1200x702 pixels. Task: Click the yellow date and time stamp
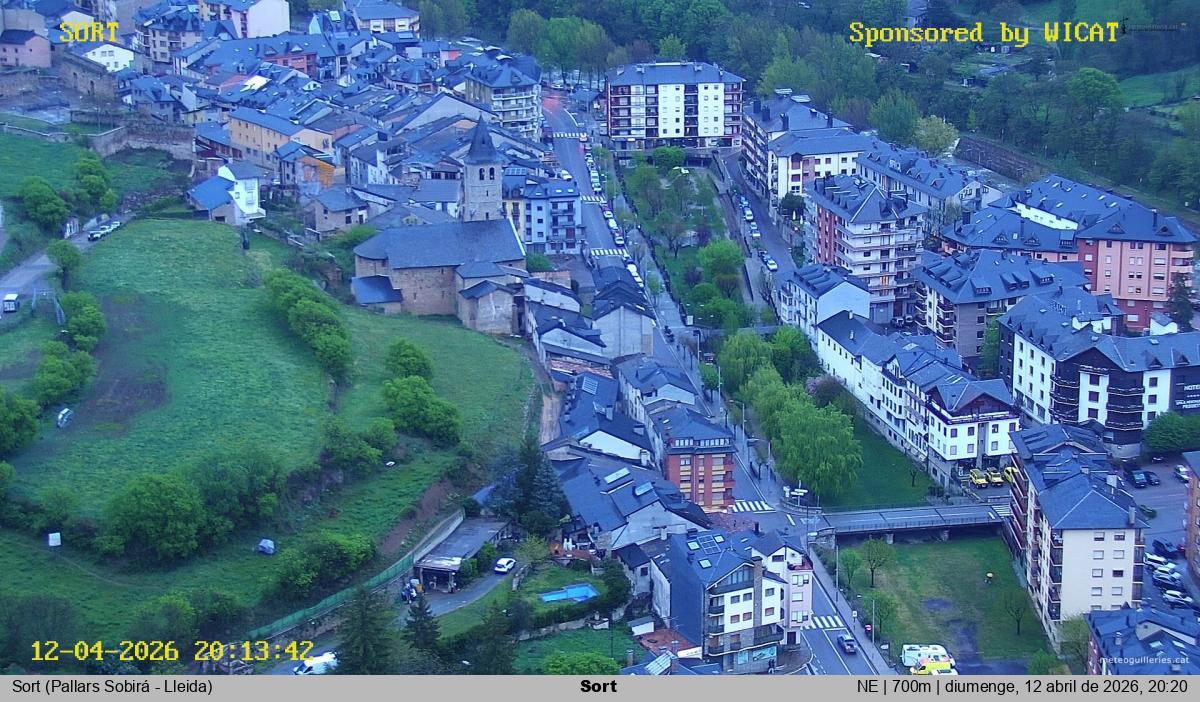(171, 651)
